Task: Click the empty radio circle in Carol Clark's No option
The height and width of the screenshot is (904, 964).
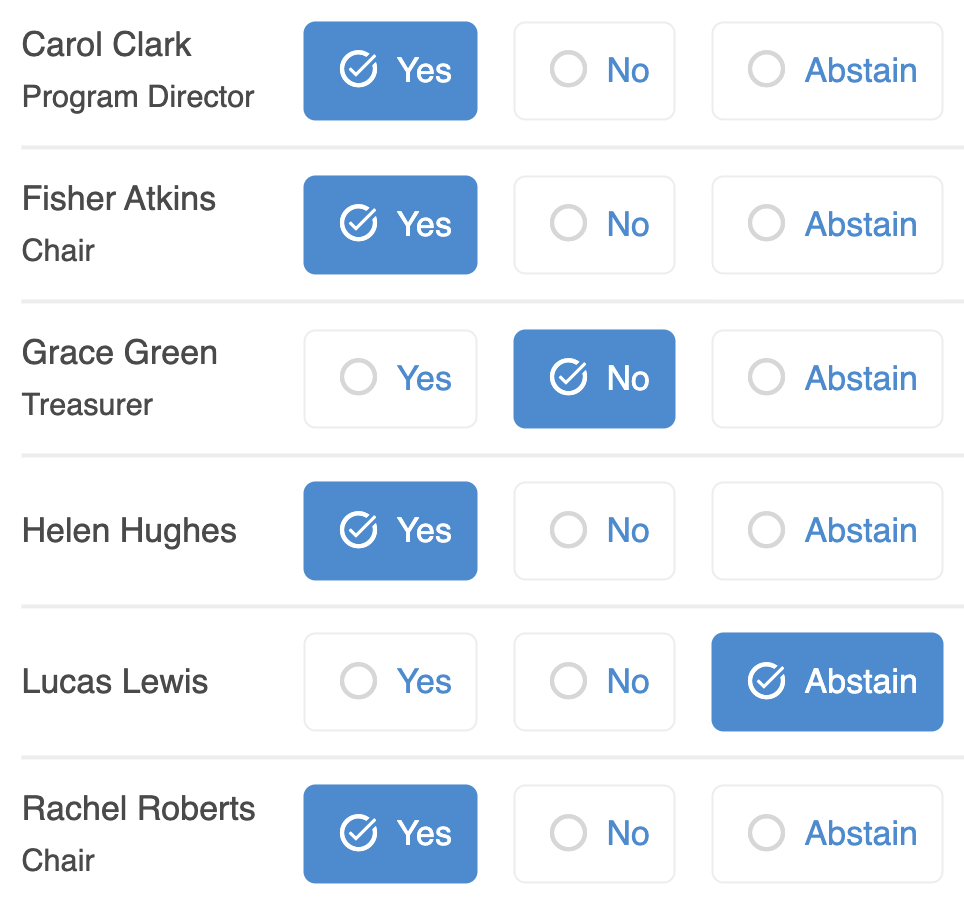Action: pyautogui.click(x=568, y=69)
